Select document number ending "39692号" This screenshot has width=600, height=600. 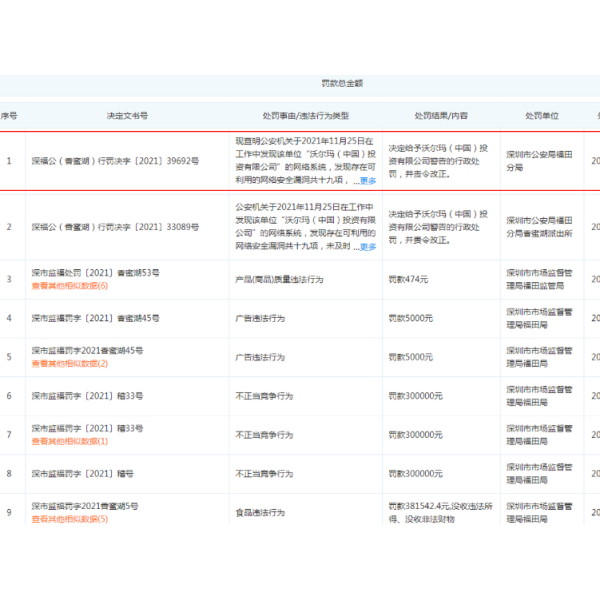[115, 161]
